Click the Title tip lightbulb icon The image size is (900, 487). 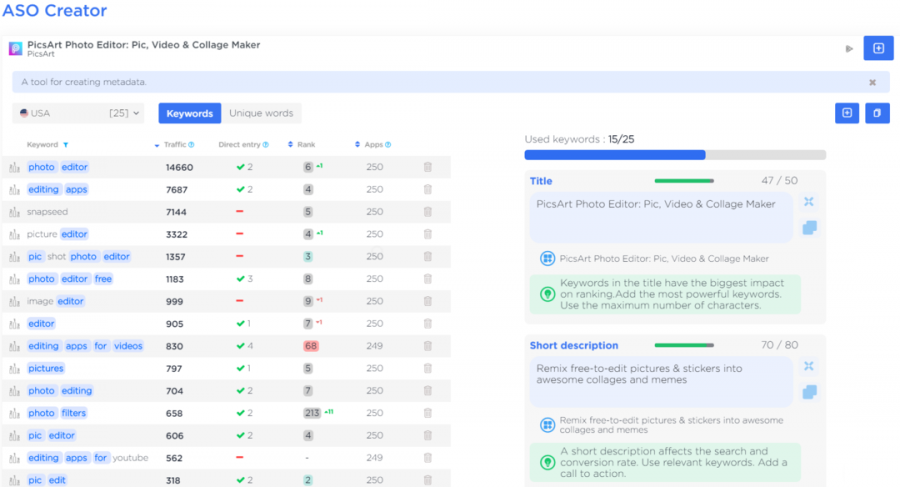pyautogui.click(x=547, y=294)
